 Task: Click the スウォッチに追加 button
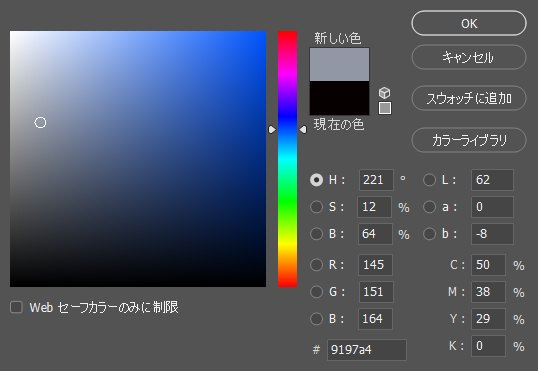(x=469, y=98)
